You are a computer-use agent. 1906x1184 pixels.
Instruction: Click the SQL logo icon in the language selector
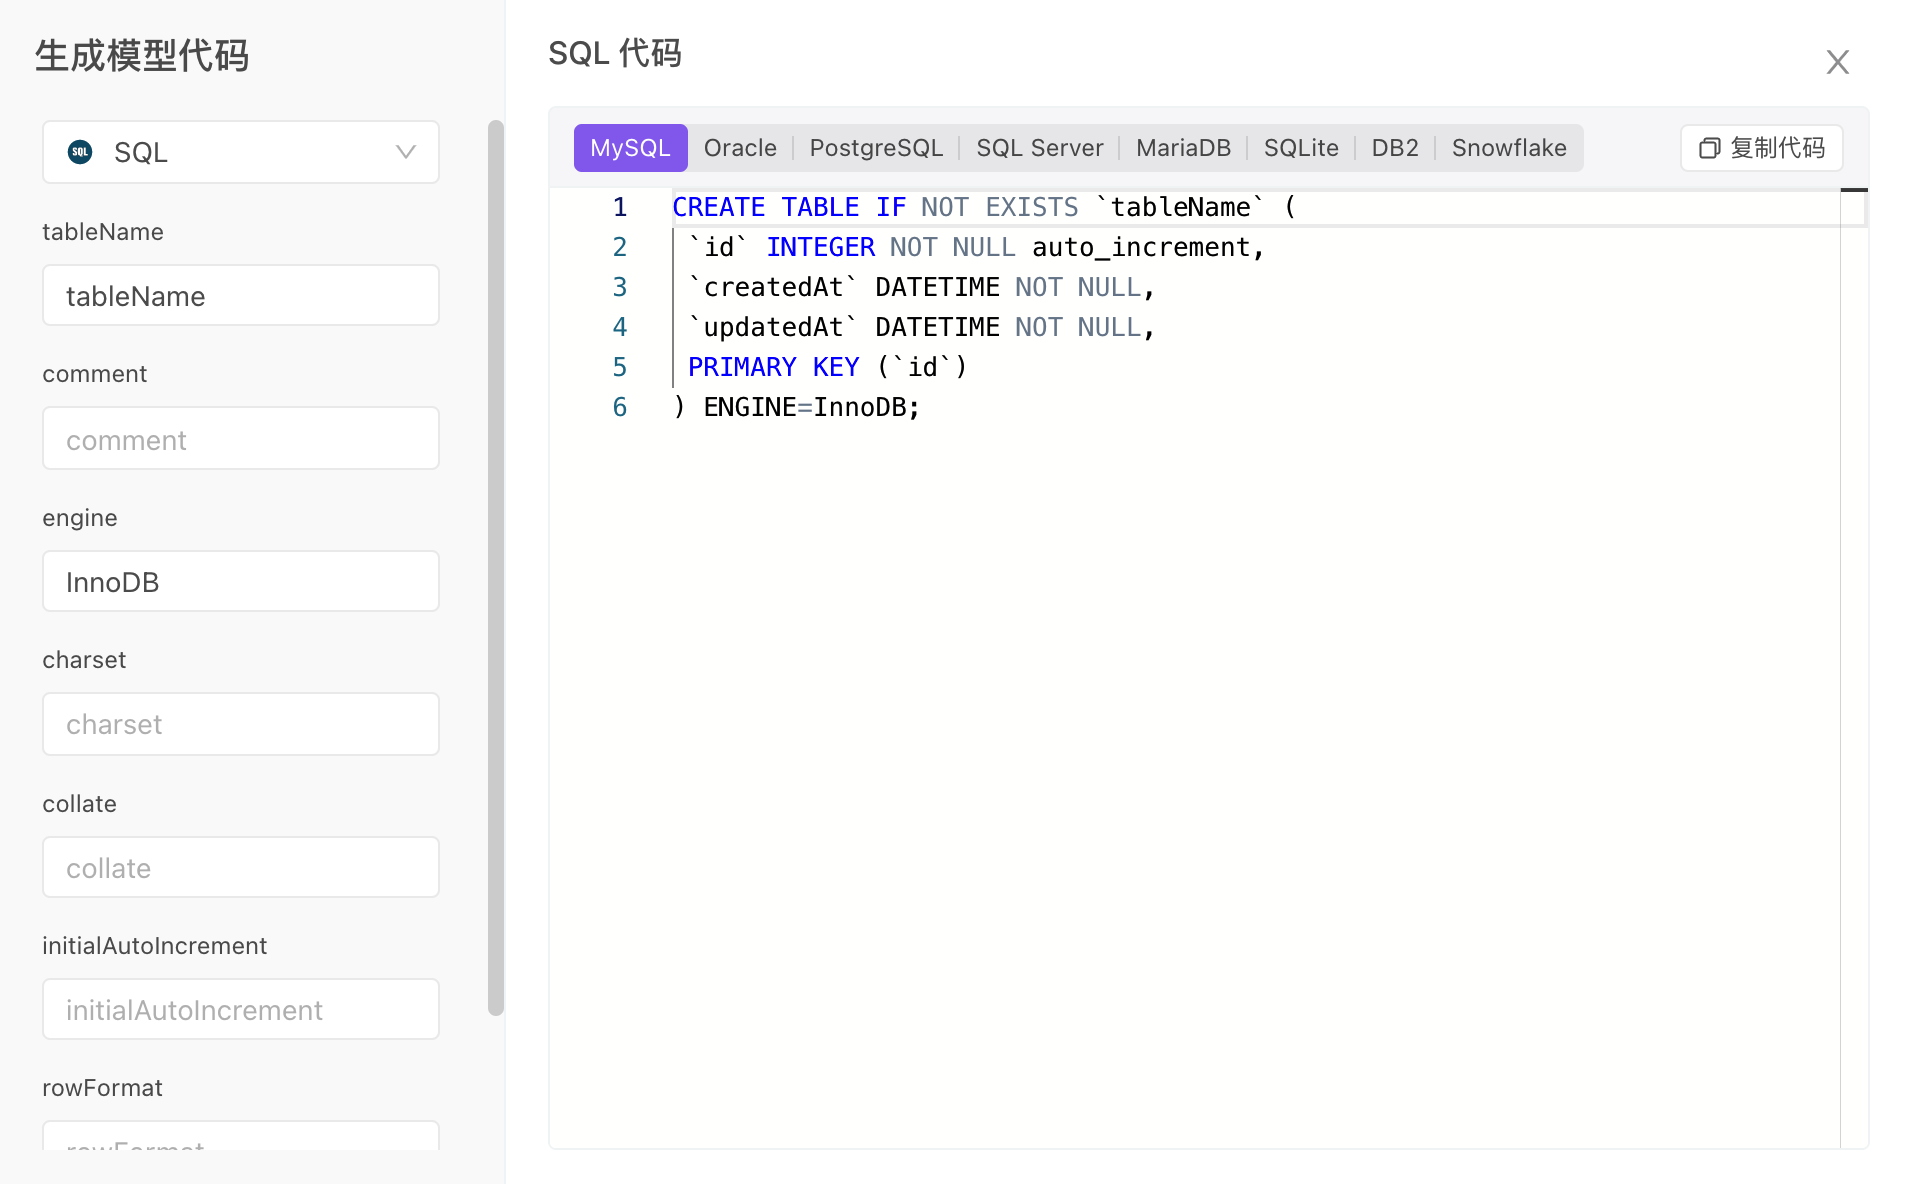coord(80,152)
